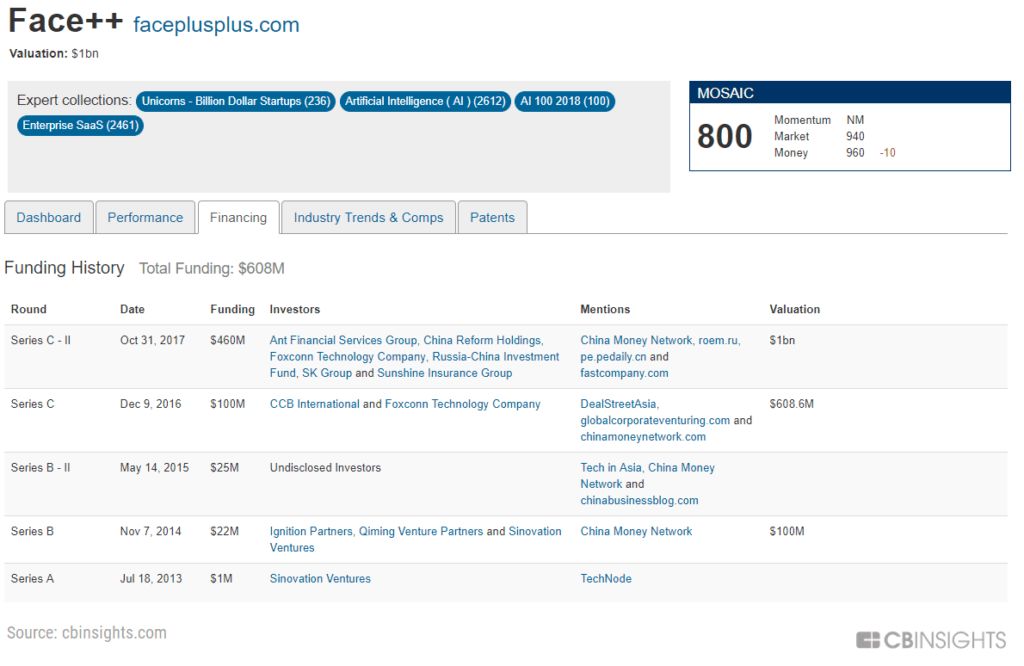Viewport: 1024px width, 666px height.
Task: Click the Date column header
Action: pos(132,309)
